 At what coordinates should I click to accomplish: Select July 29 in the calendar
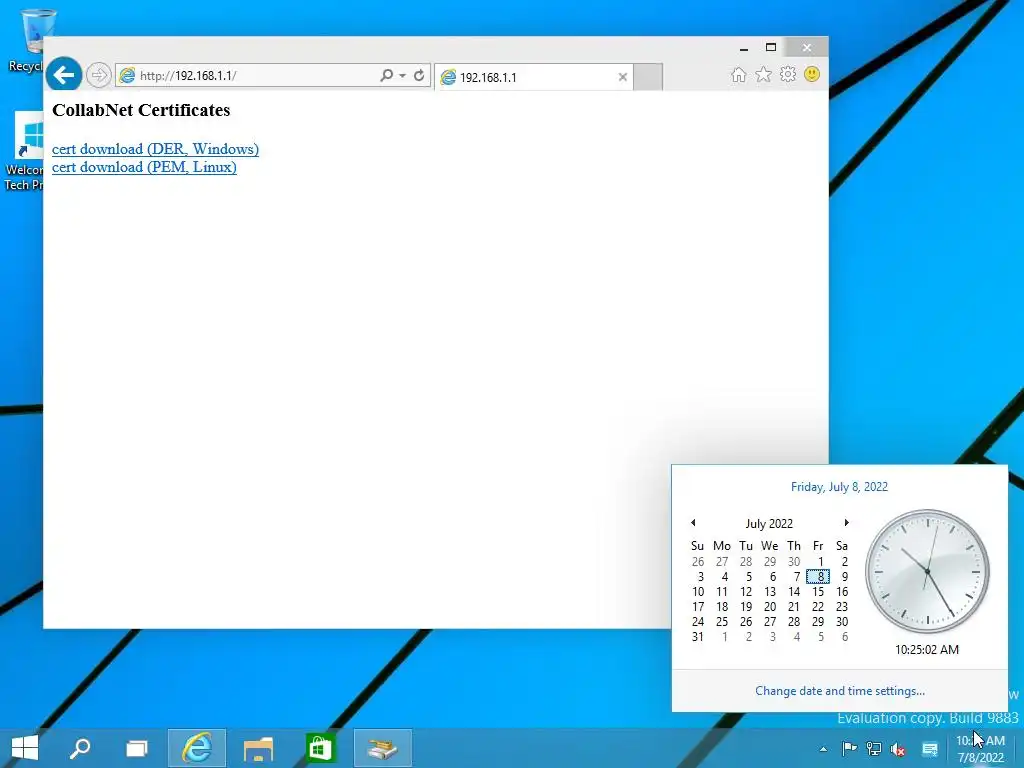818,622
